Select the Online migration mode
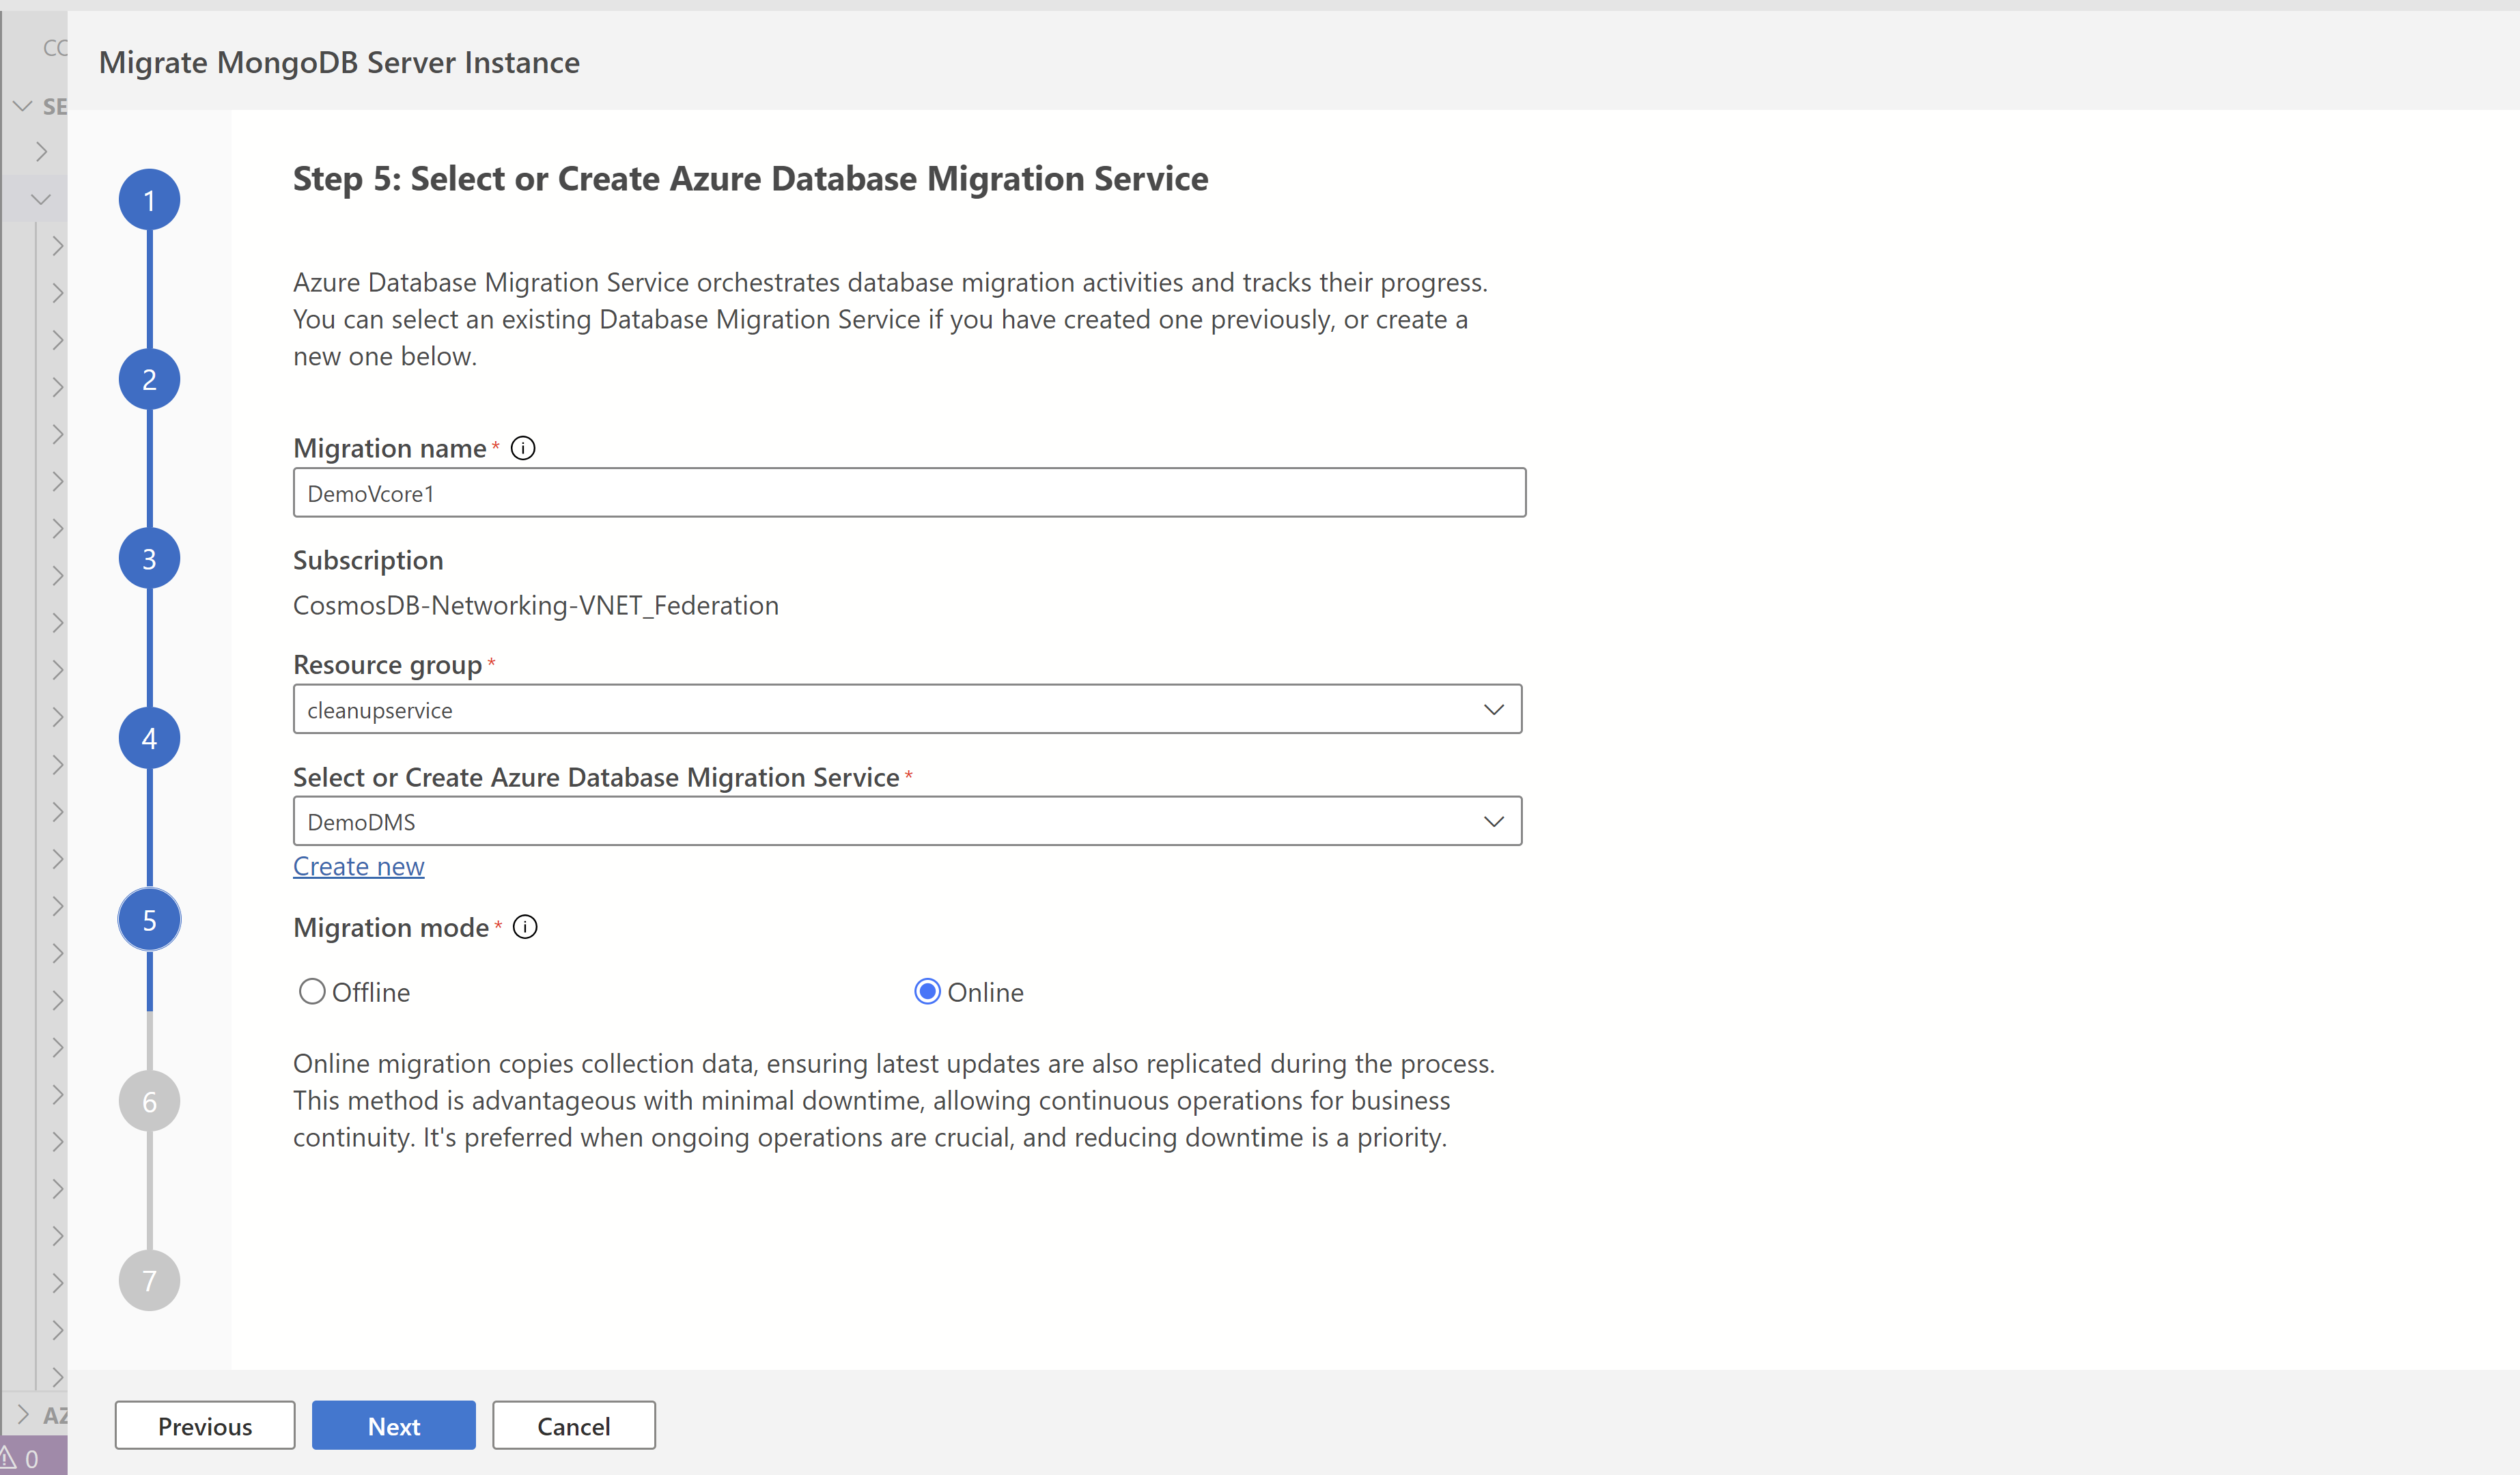 [x=927, y=992]
